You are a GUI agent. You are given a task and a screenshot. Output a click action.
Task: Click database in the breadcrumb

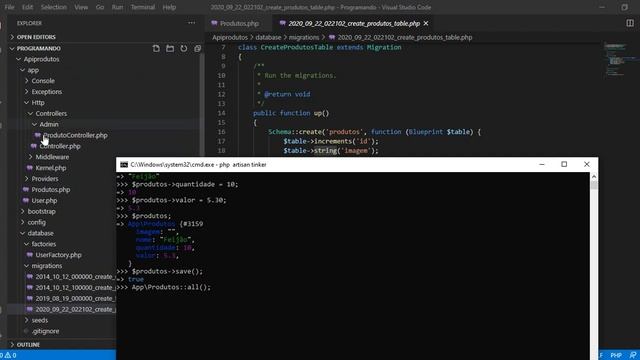pos(268,37)
